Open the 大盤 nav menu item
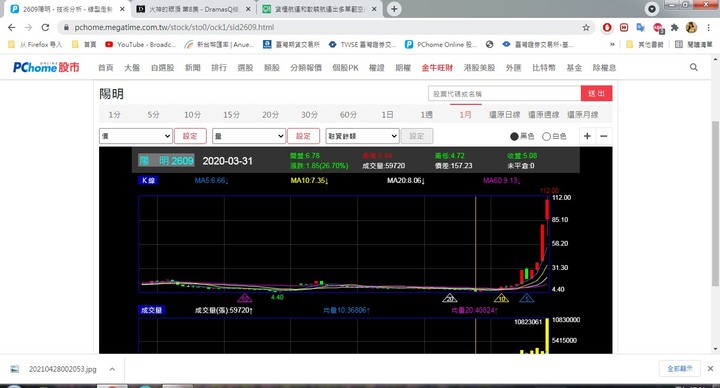 (132, 67)
